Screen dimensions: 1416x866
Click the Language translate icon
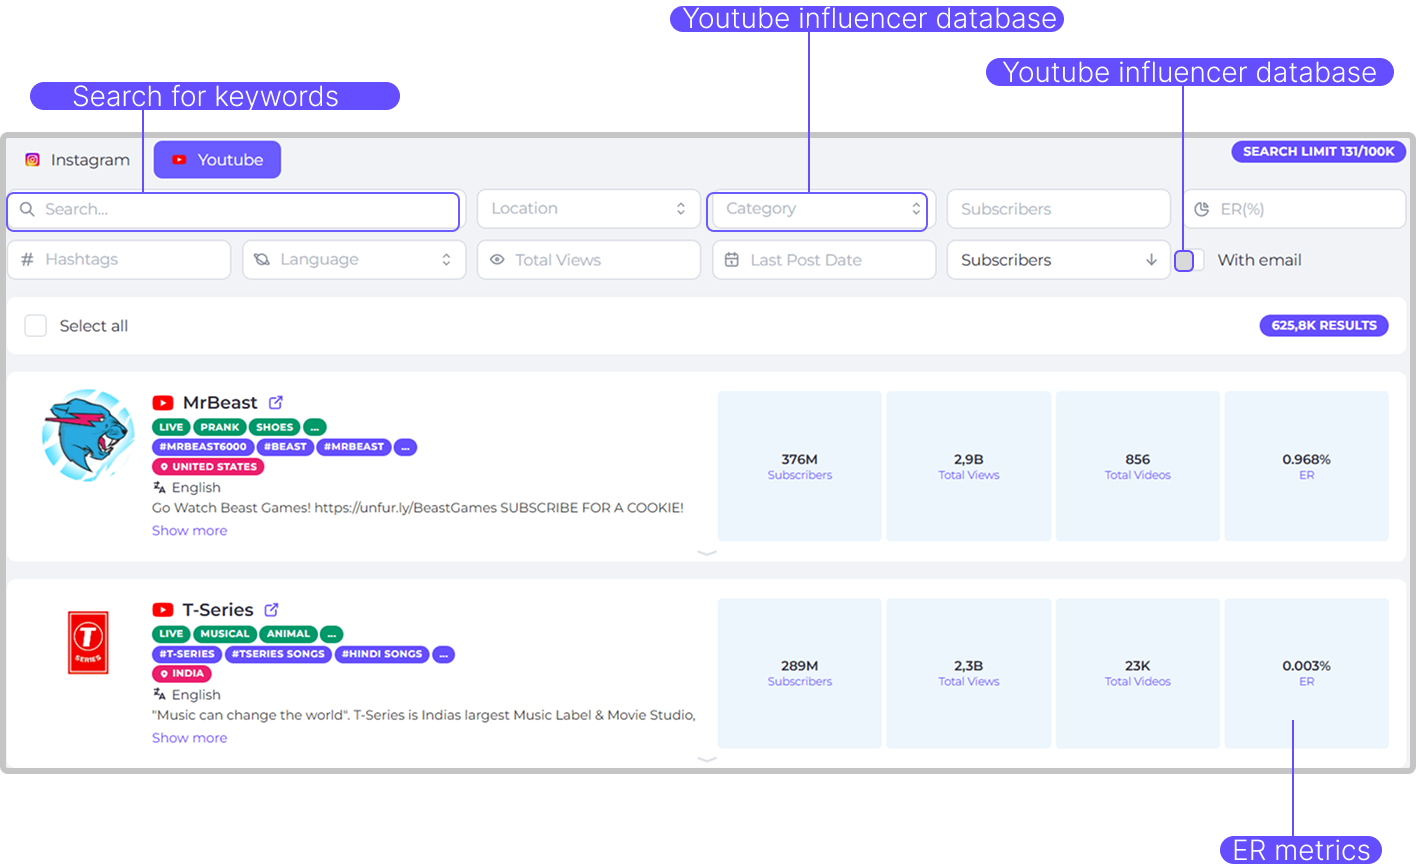pyautogui.click(x=262, y=260)
